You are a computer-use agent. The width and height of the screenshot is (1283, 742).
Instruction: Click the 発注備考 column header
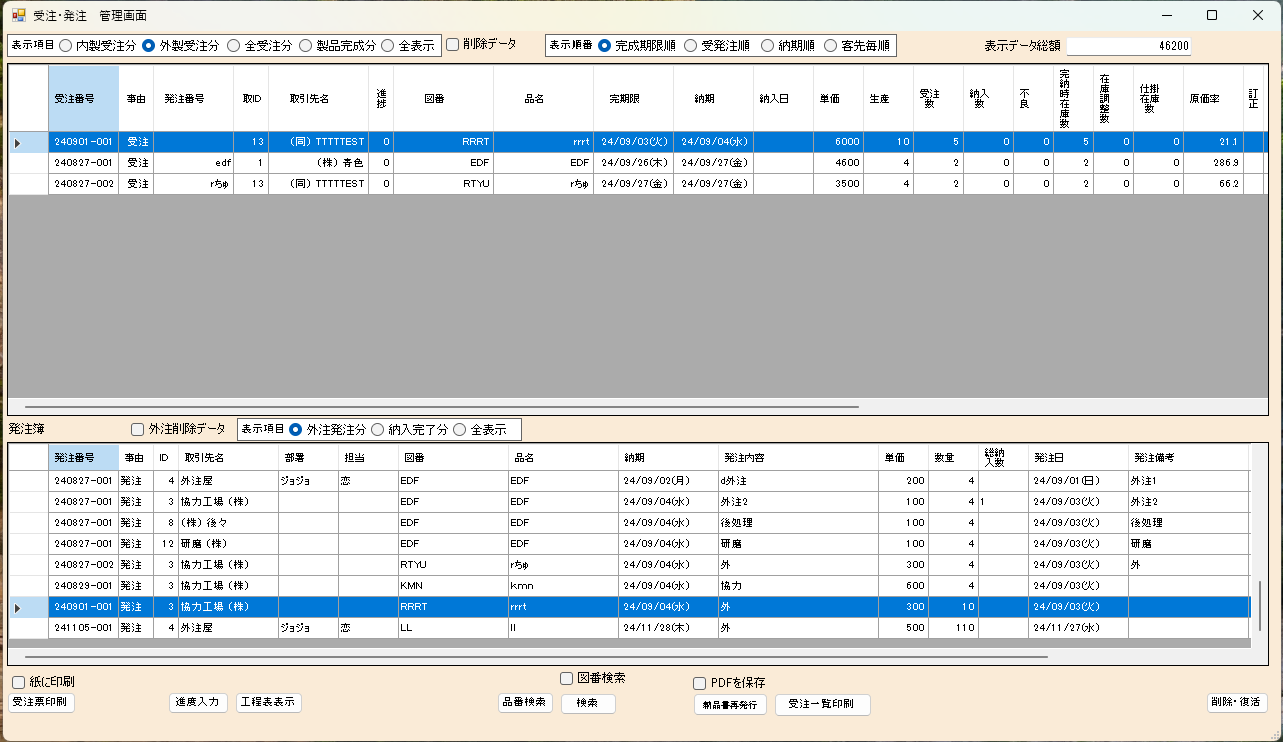[x=1188, y=457]
